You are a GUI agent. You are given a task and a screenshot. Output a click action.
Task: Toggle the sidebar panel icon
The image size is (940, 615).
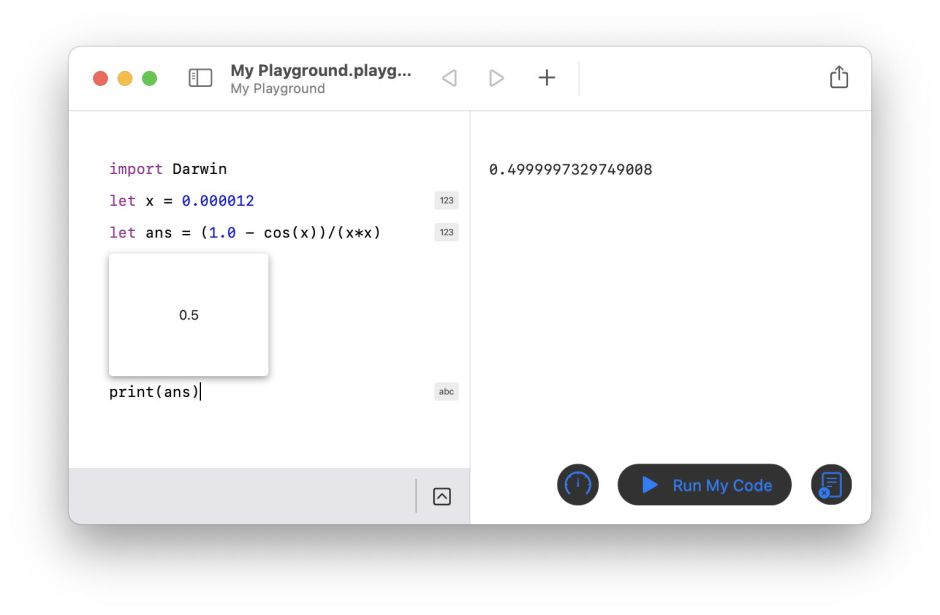pyautogui.click(x=200, y=78)
